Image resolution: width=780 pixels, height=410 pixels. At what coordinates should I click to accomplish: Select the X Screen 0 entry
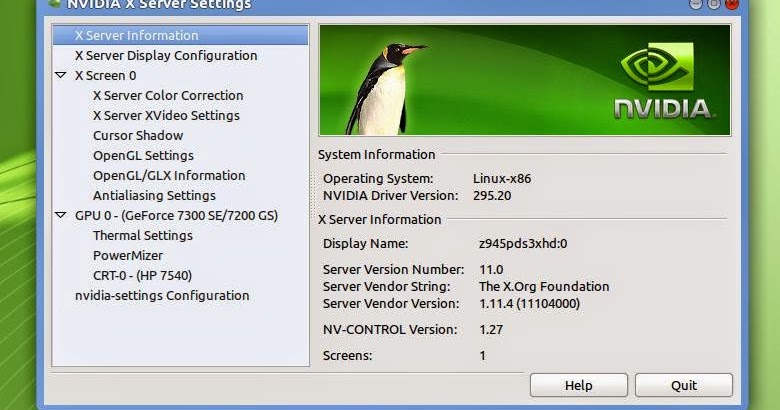click(x=105, y=76)
